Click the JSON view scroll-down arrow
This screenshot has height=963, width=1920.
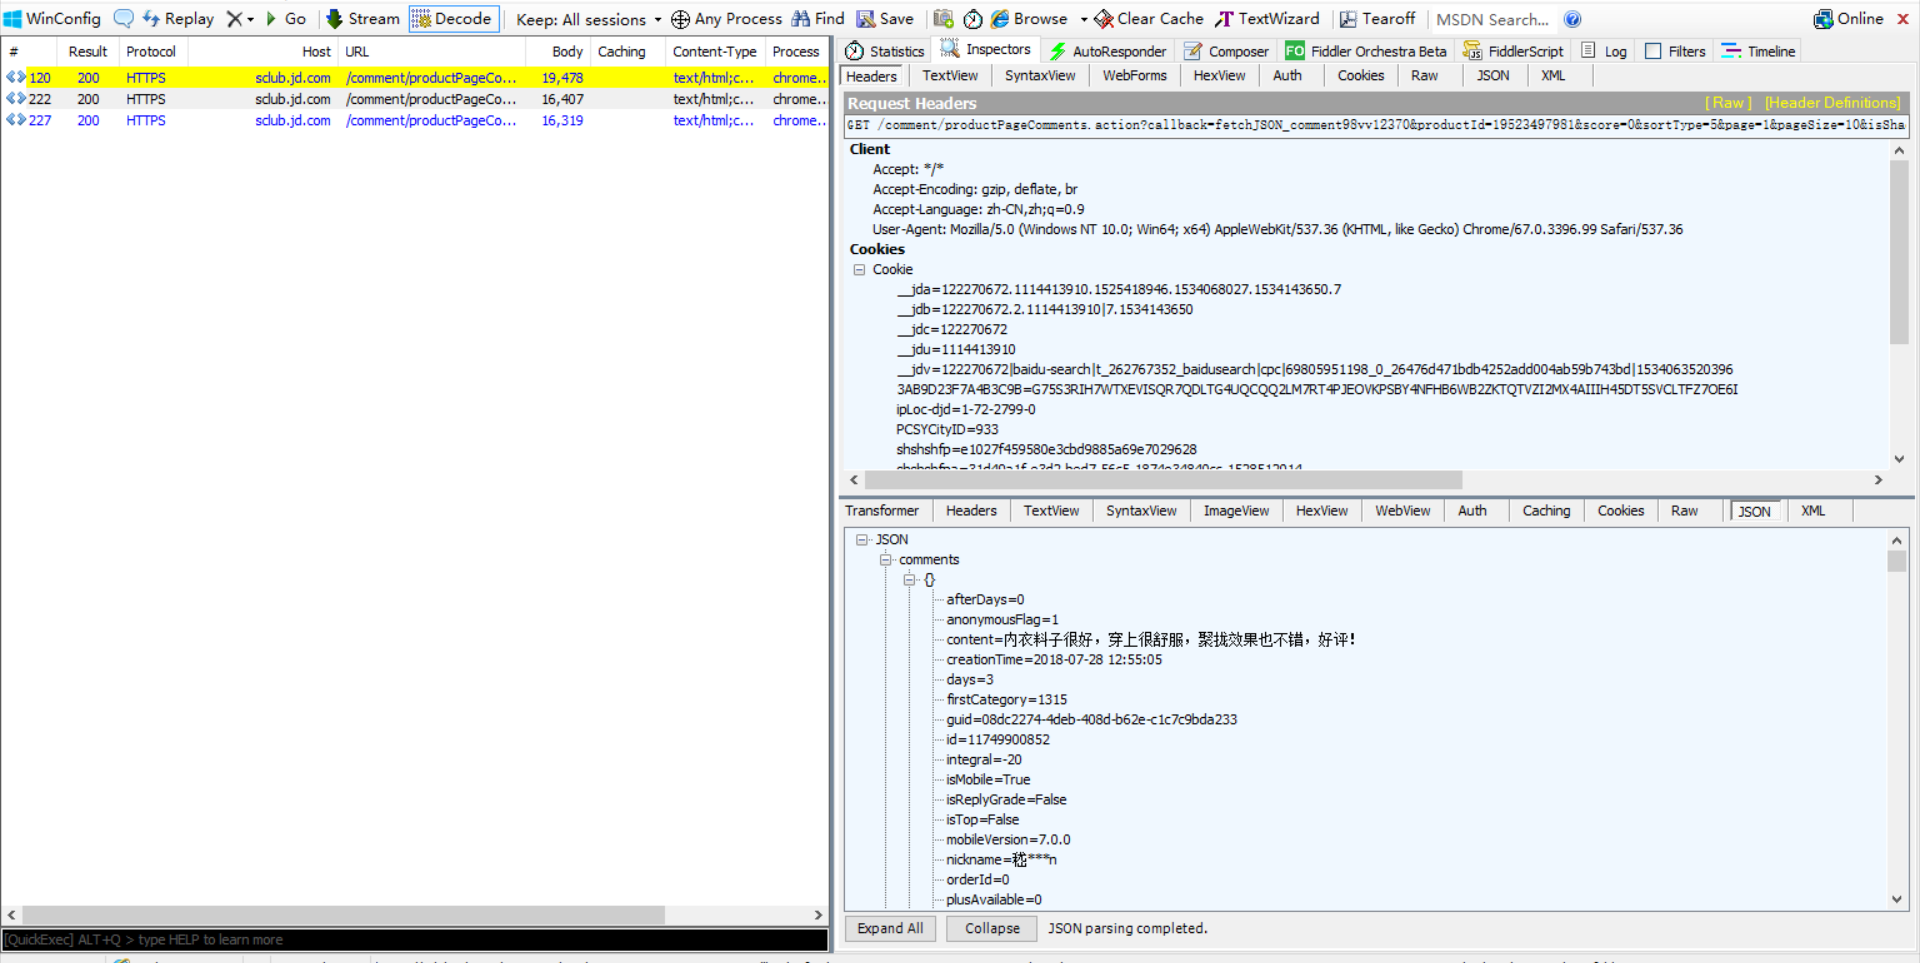click(1897, 899)
